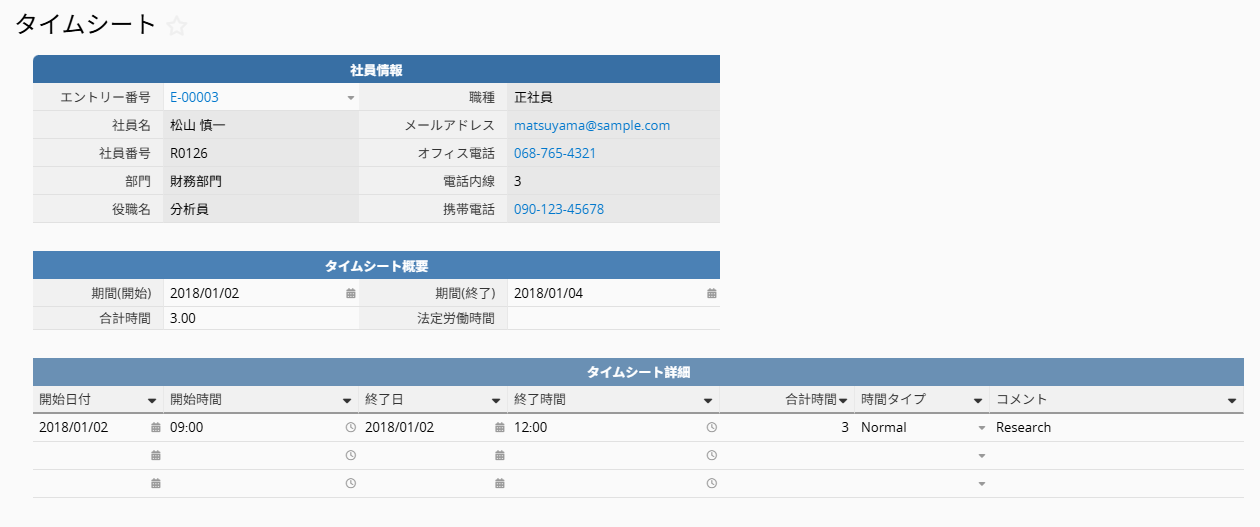Open 合計時間 column filter arrow

point(845,400)
